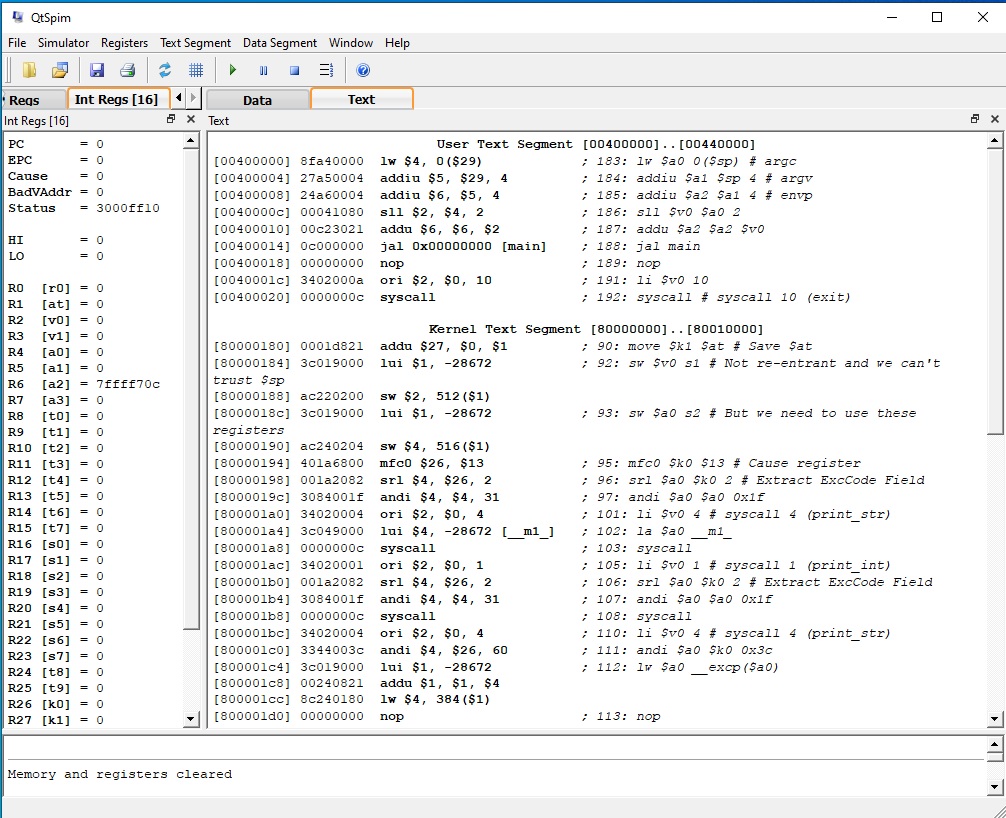Screen dimensions: 1006x818
Task: Click the "Memory and registers cleared" message
Action: 119,774
